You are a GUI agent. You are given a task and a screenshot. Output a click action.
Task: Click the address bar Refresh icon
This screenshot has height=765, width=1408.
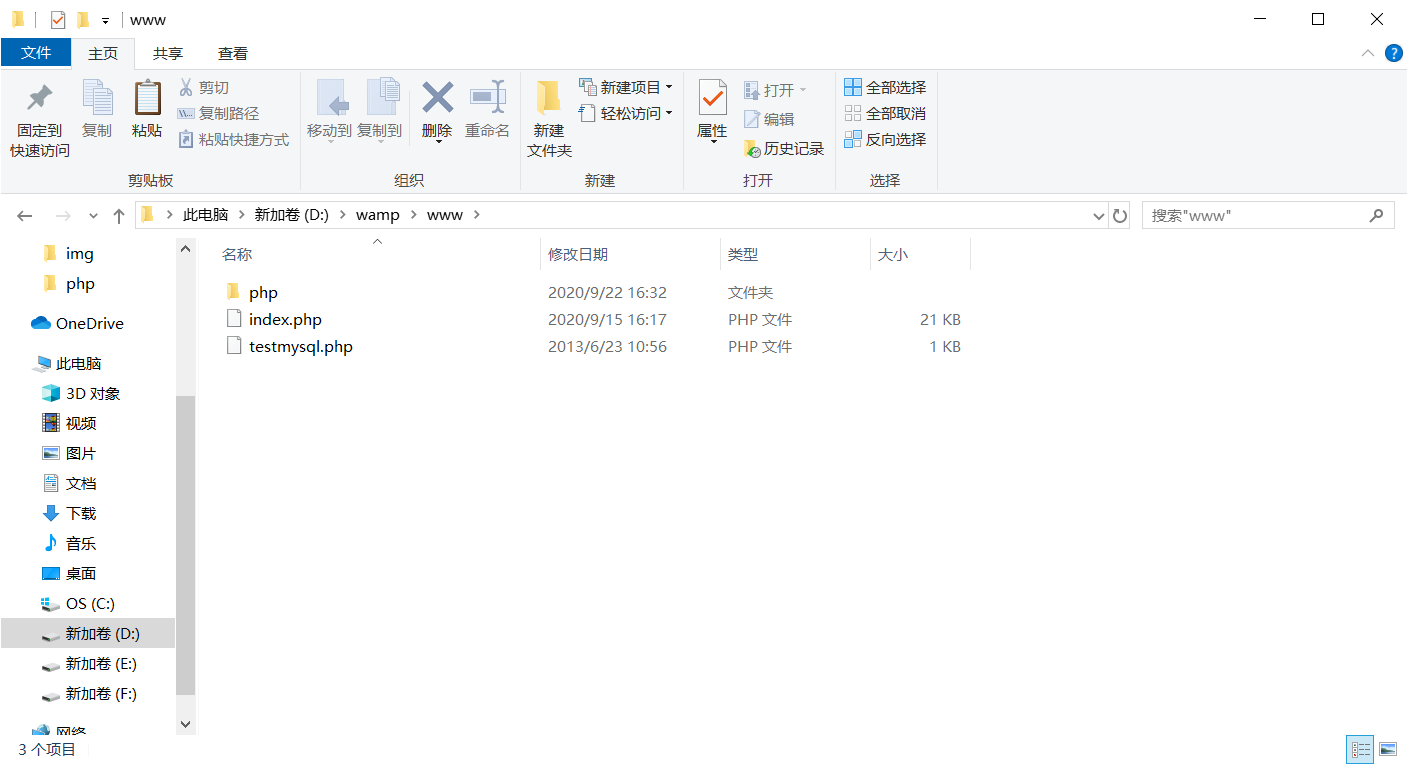click(x=1120, y=216)
